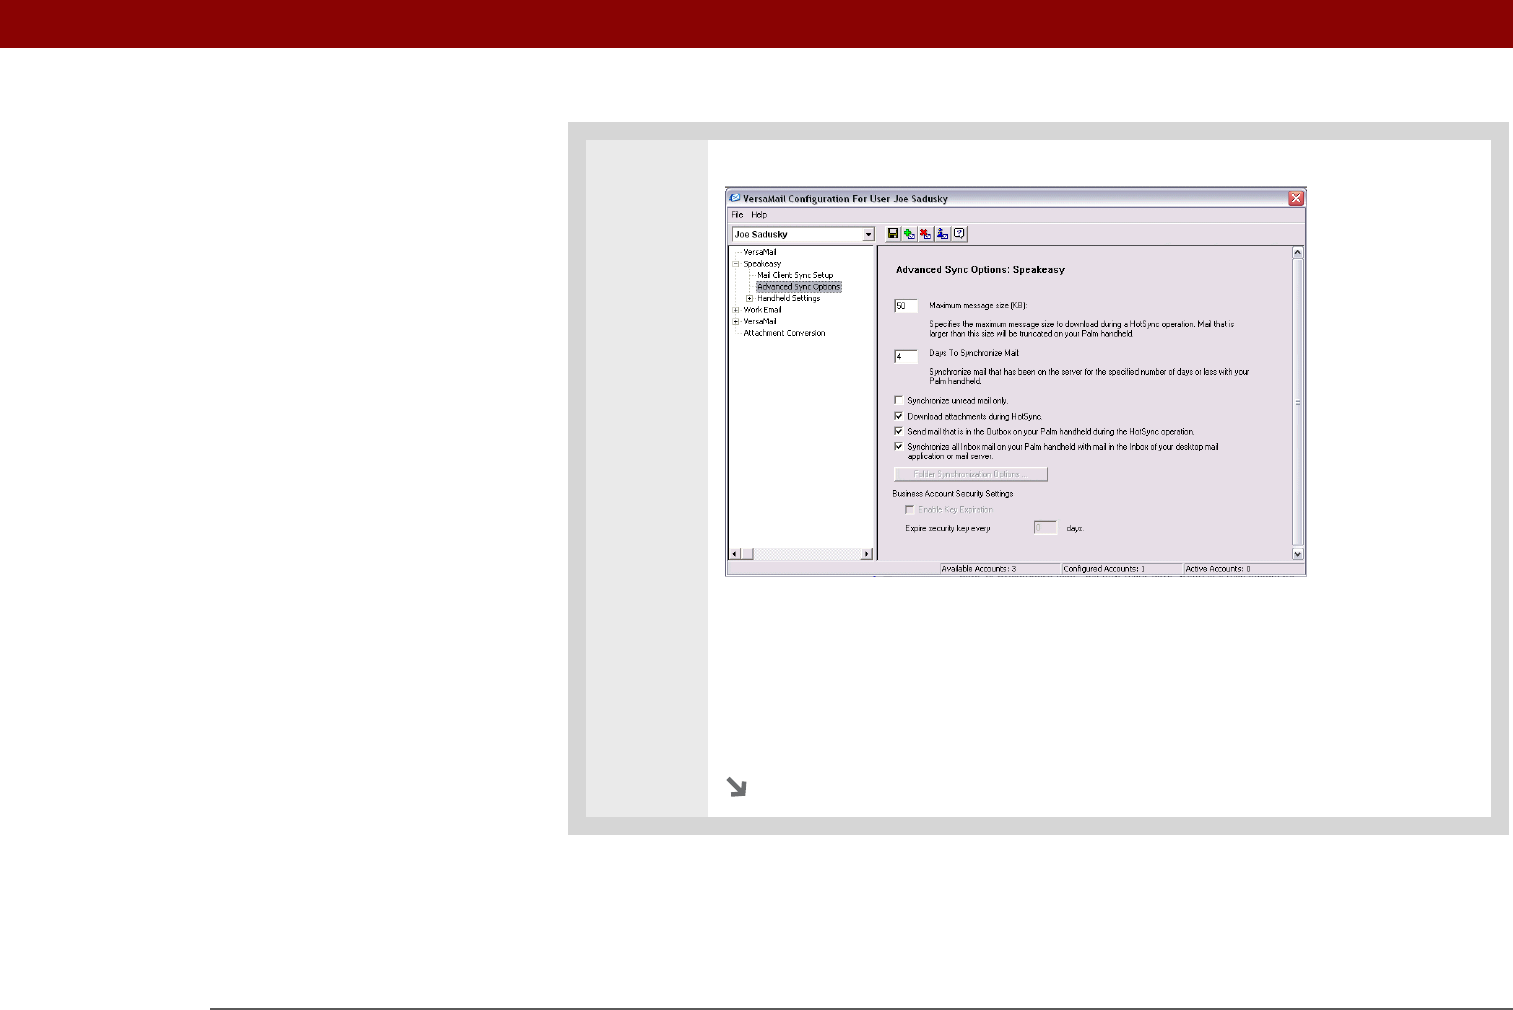This screenshot has height=1010, width=1513.
Task: Click the Maximum message size input field
Action: click(x=906, y=306)
